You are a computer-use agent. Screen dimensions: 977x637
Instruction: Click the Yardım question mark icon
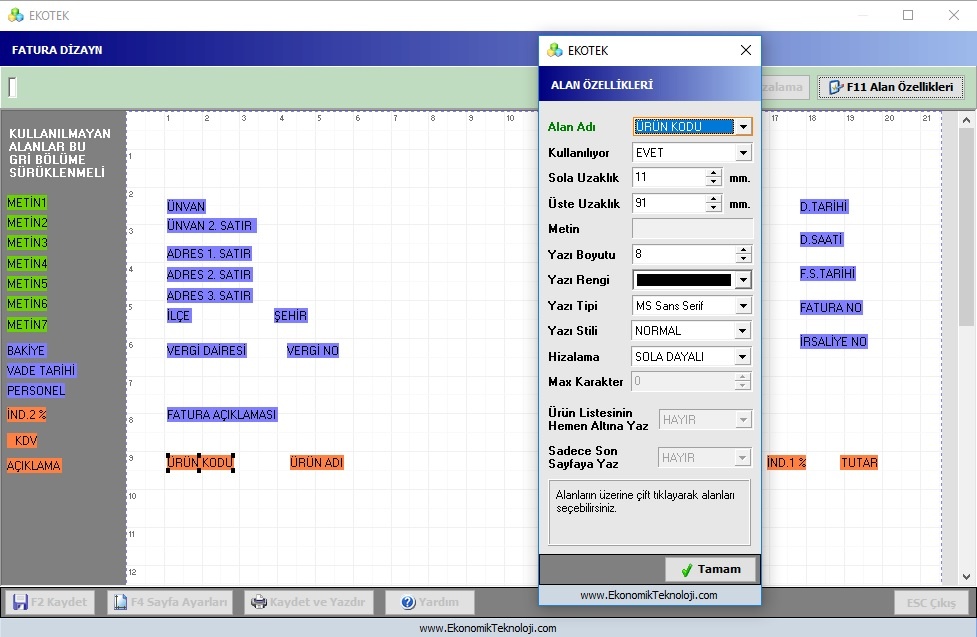coord(408,602)
